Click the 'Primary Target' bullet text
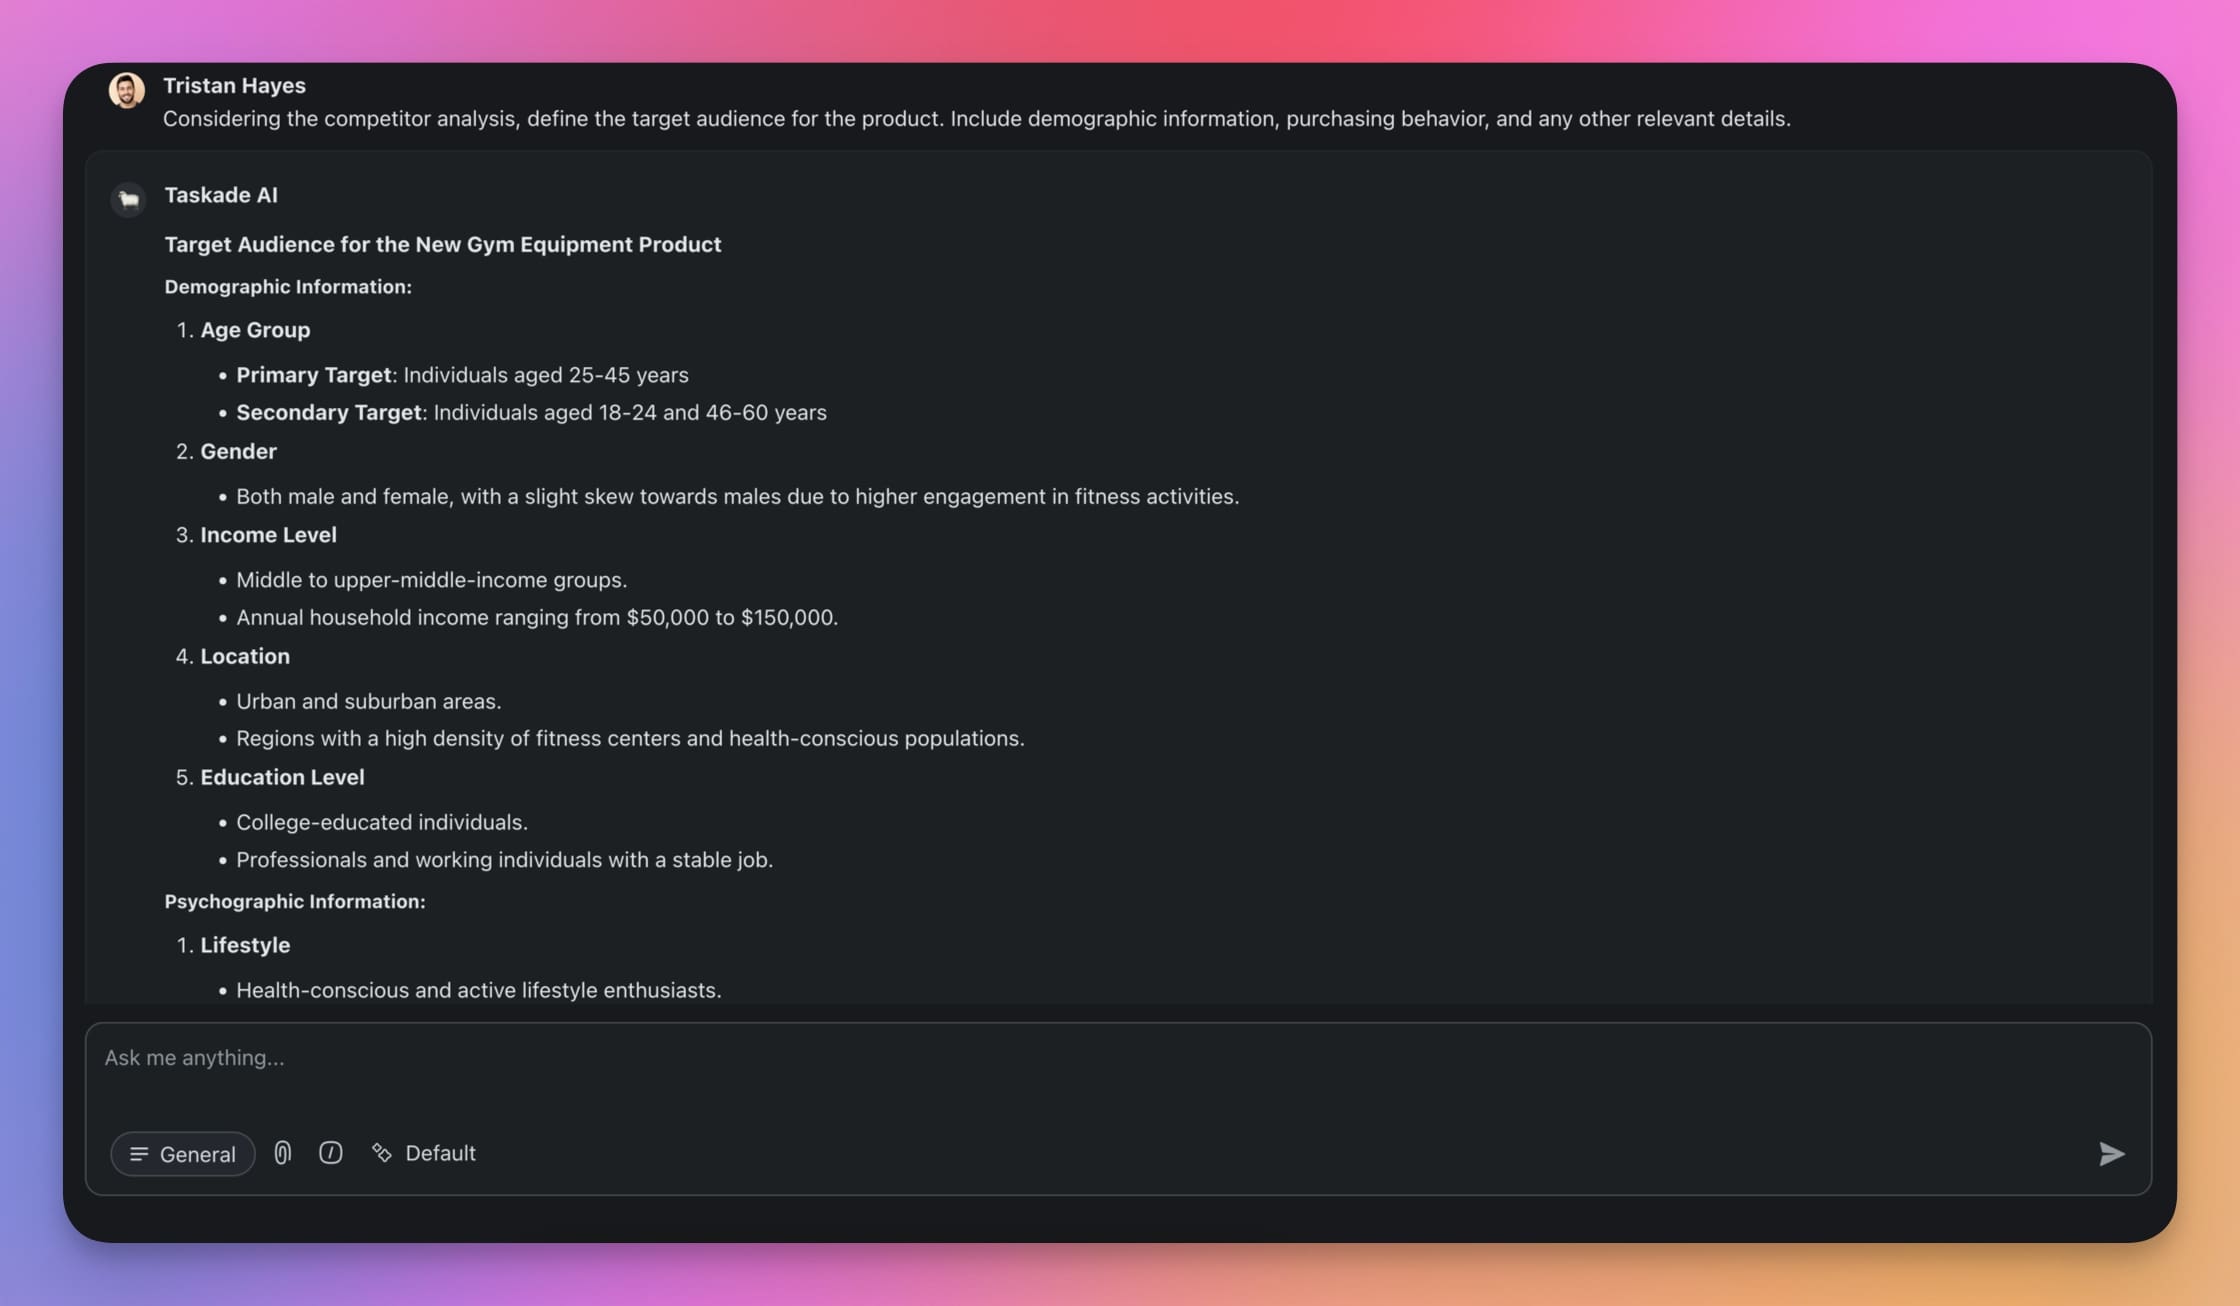2240x1306 pixels. [x=313, y=375]
